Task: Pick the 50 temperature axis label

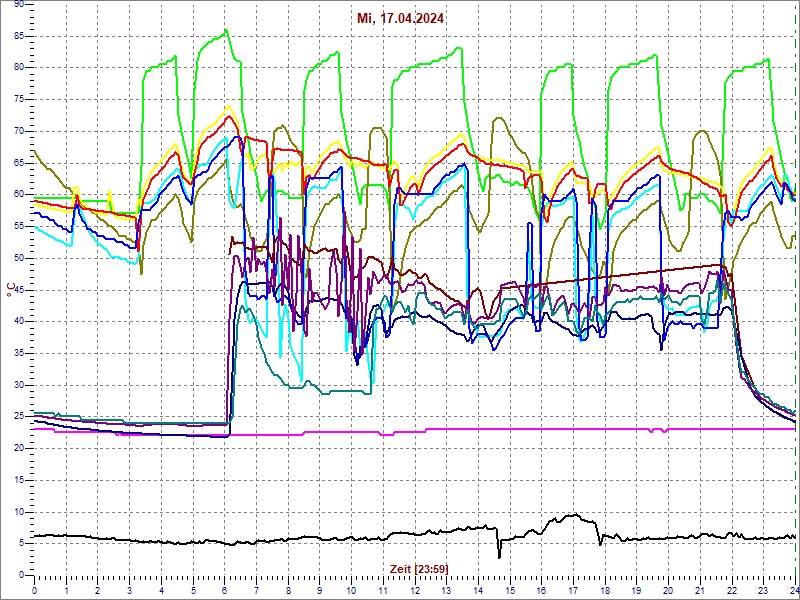Action: pyautogui.click(x=18, y=259)
